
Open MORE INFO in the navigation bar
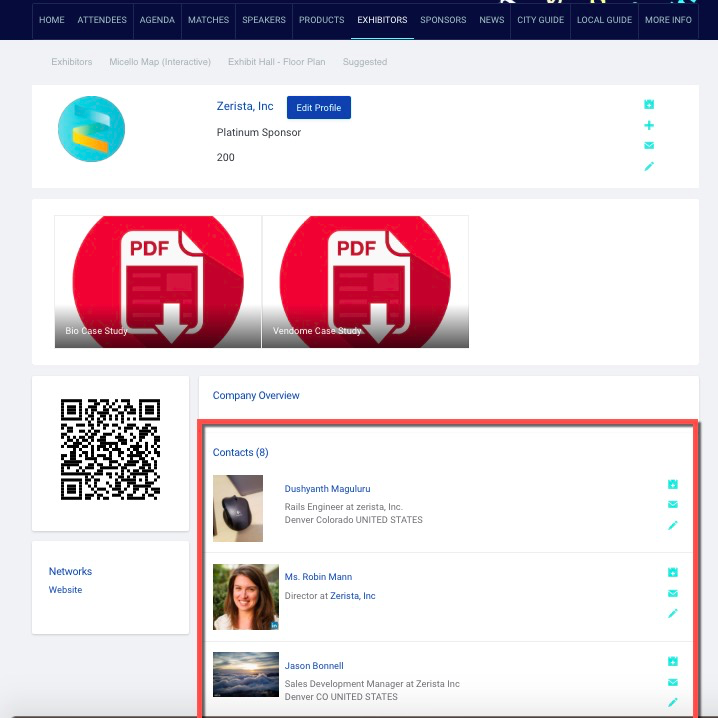[x=668, y=20]
